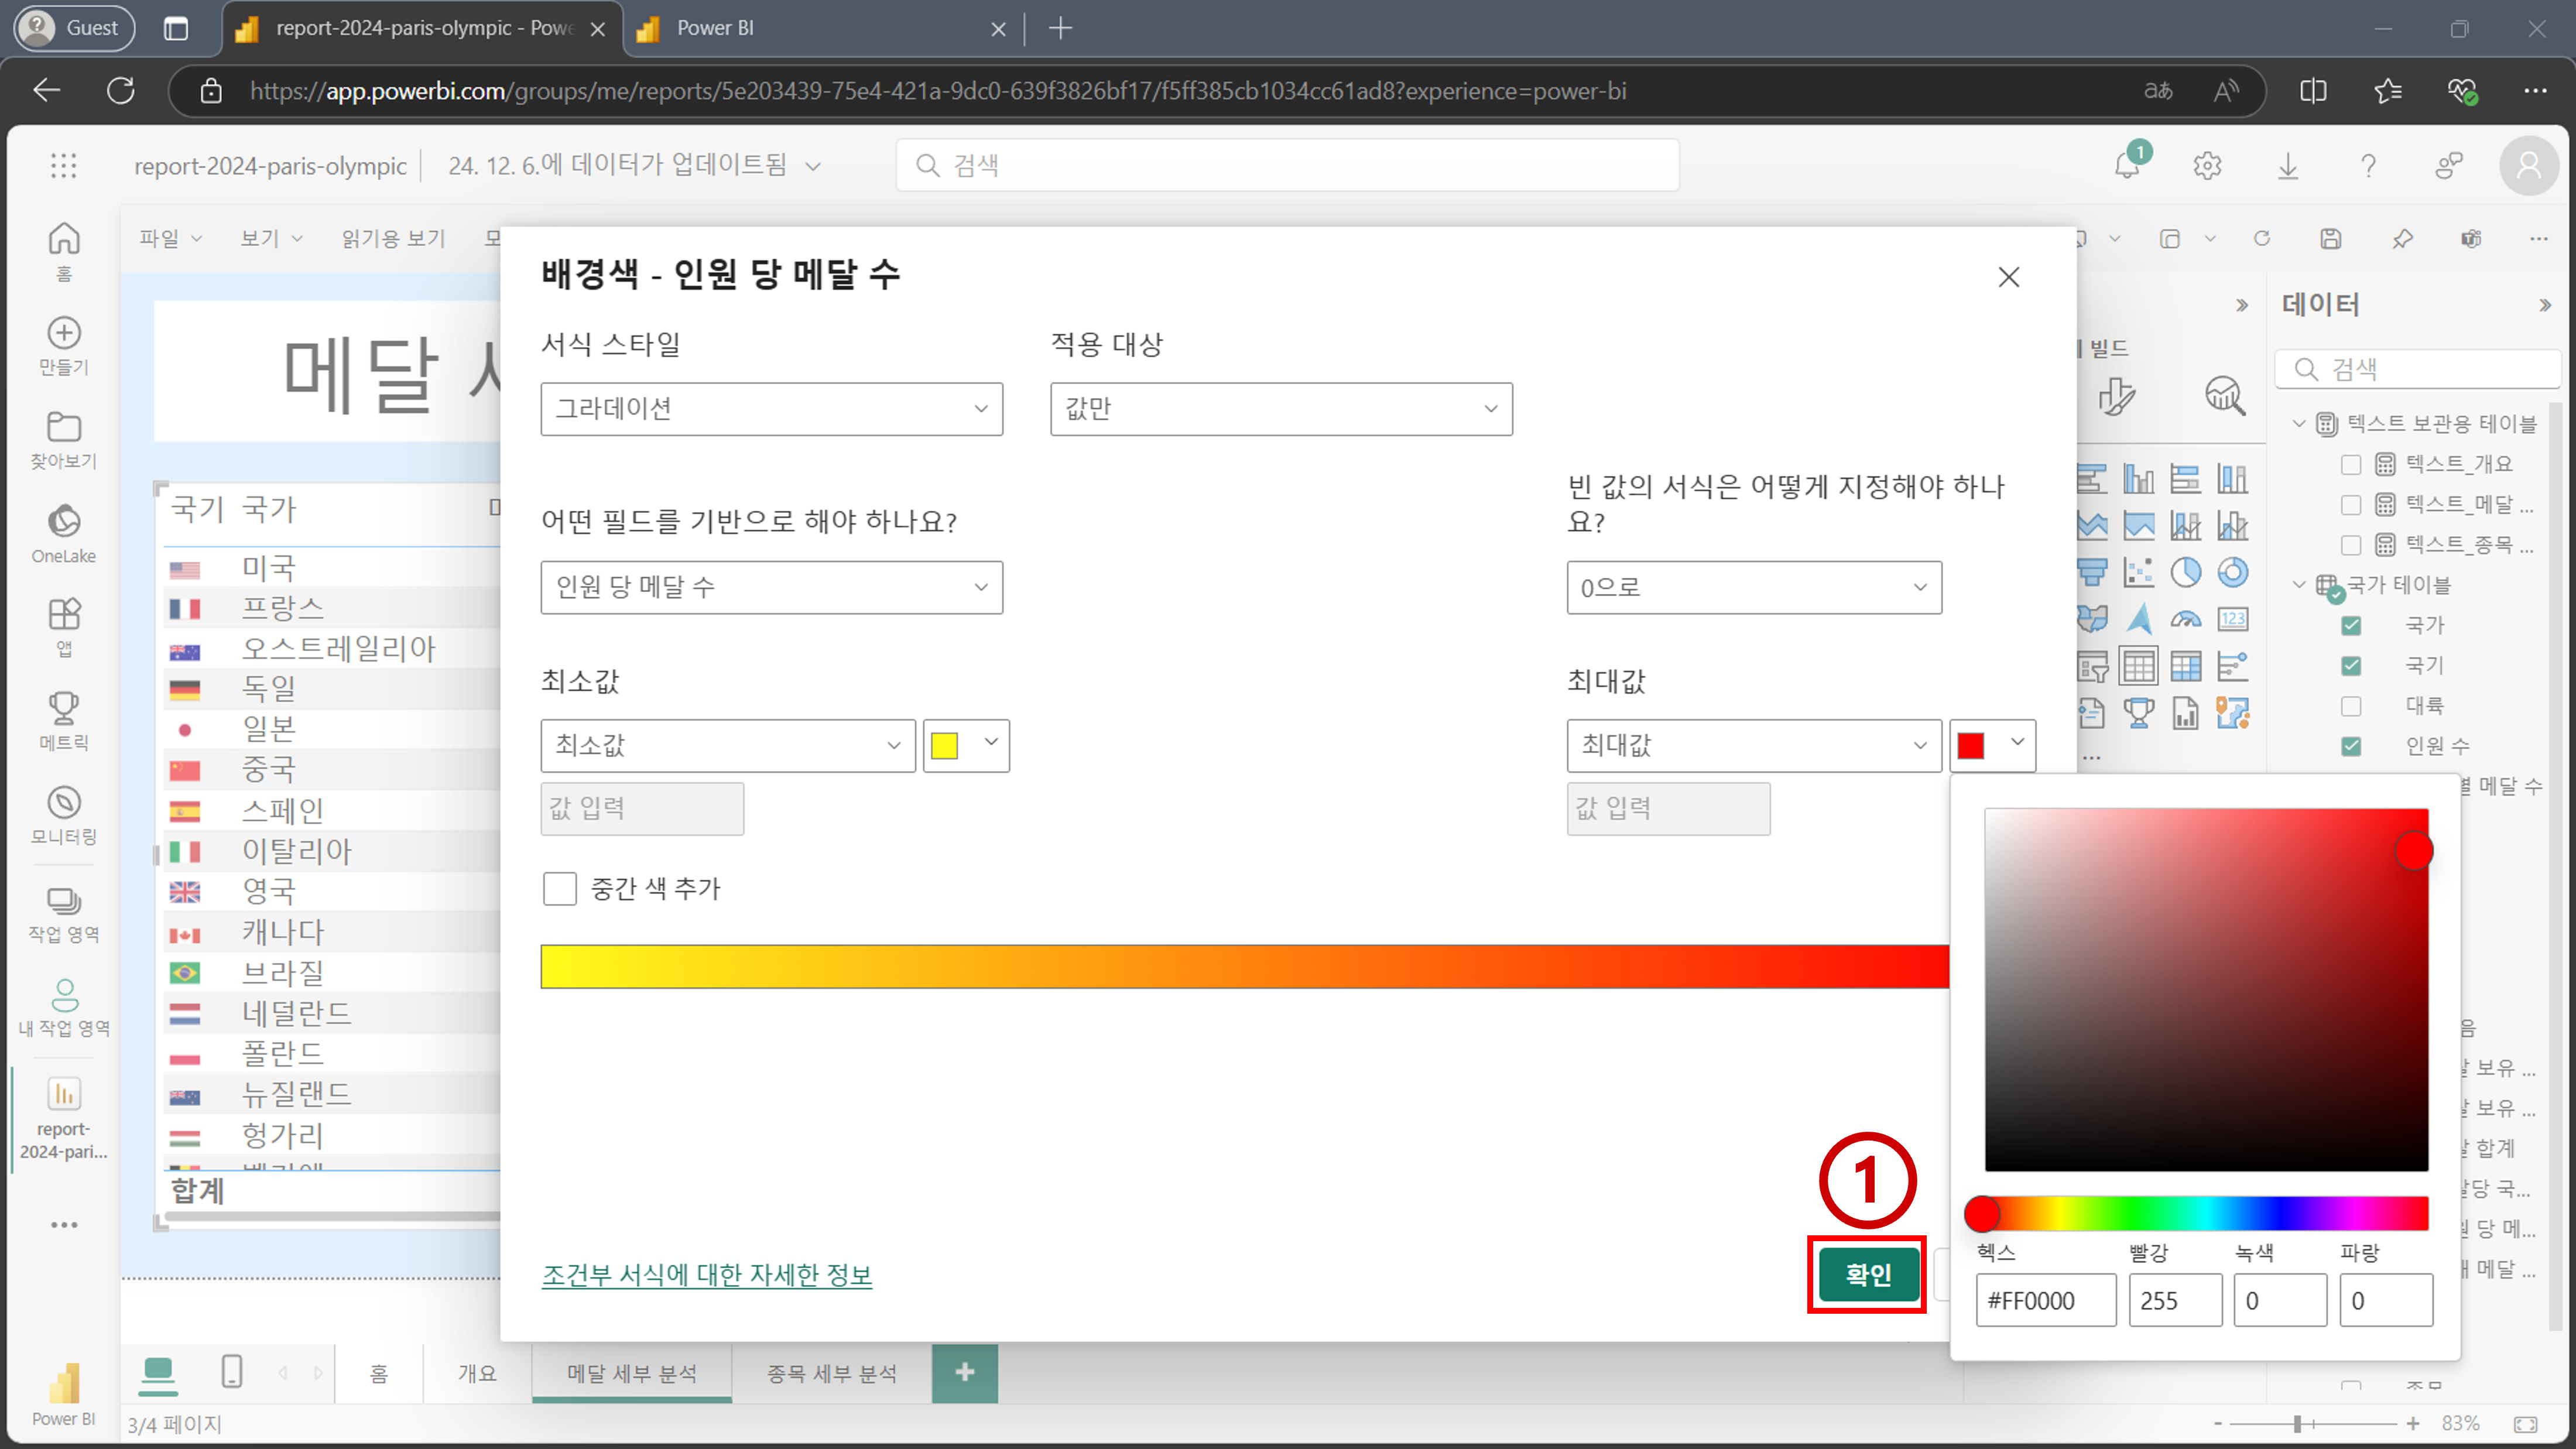Viewport: 2576px width, 1449px height.
Task: Choose the card (123) visualization
Action: (x=2233, y=619)
